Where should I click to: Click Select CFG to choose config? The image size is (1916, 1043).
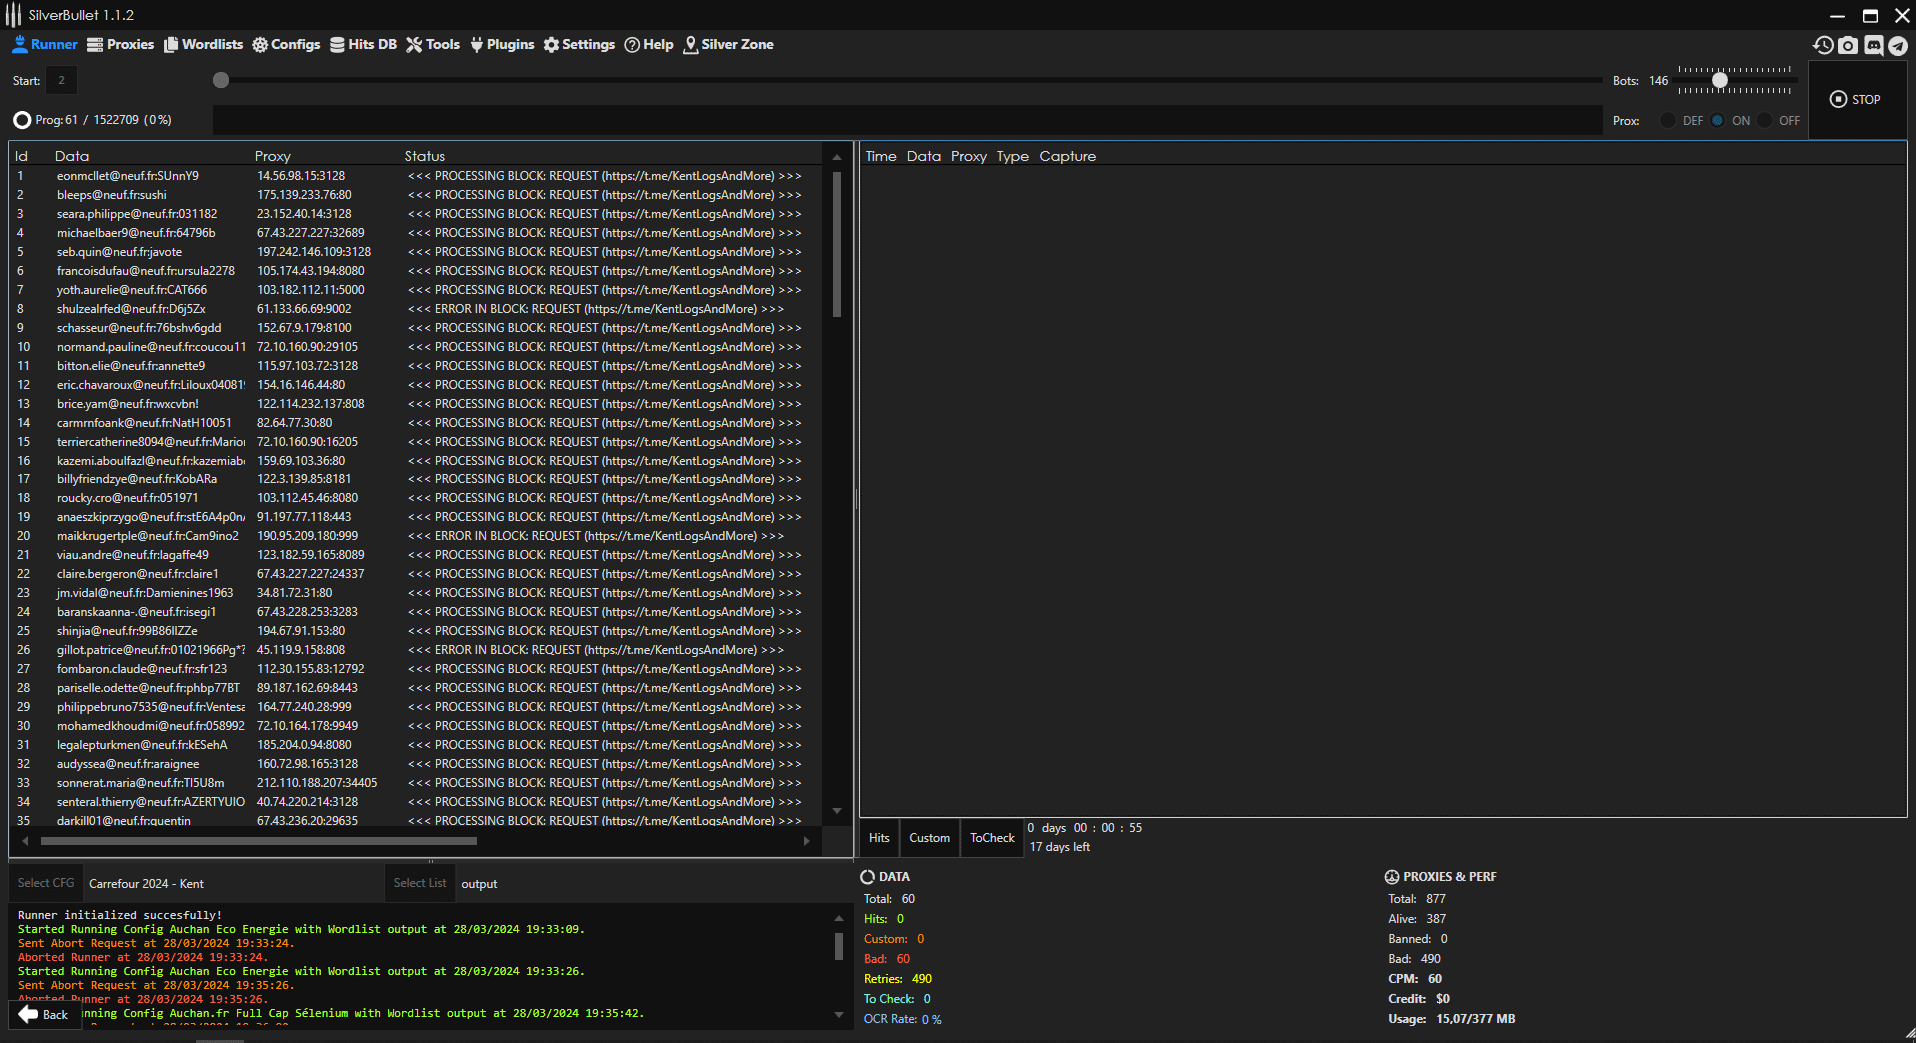point(46,883)
